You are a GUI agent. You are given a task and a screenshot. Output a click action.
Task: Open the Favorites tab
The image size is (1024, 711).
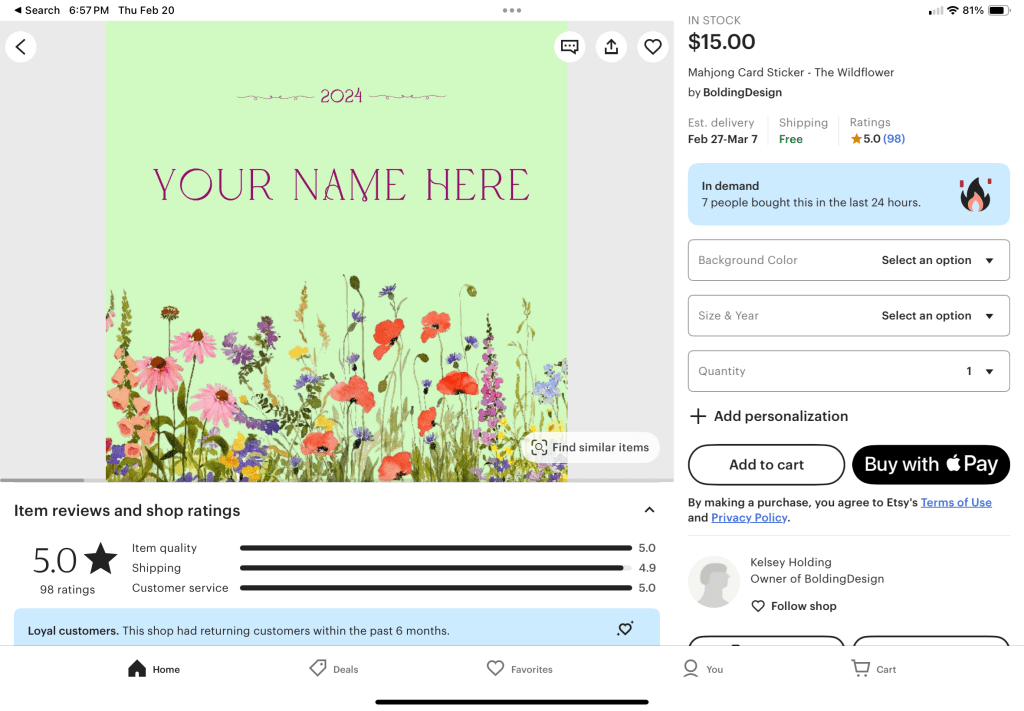click(x=519, y=669)
